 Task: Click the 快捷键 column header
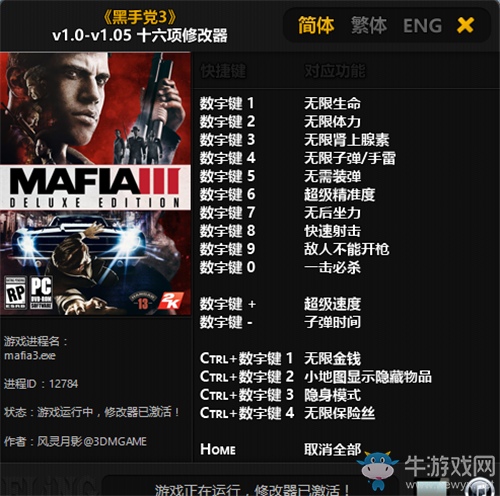click(x=223, y=71)
